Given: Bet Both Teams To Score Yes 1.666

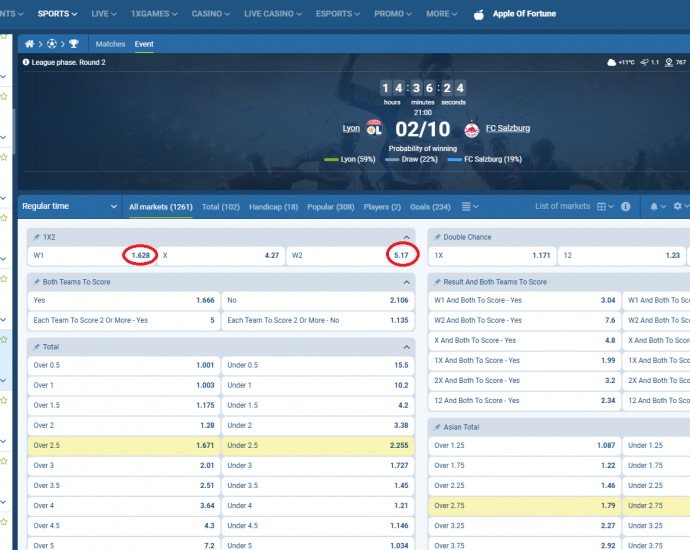Looking at the screenshot, I should coord(124,301).
